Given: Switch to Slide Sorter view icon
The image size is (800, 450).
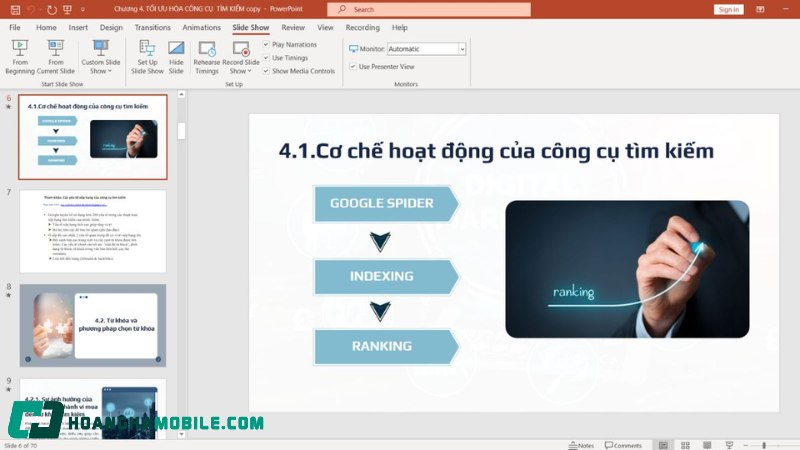Looking at the screenshot, I should click(x=685, y=445).
